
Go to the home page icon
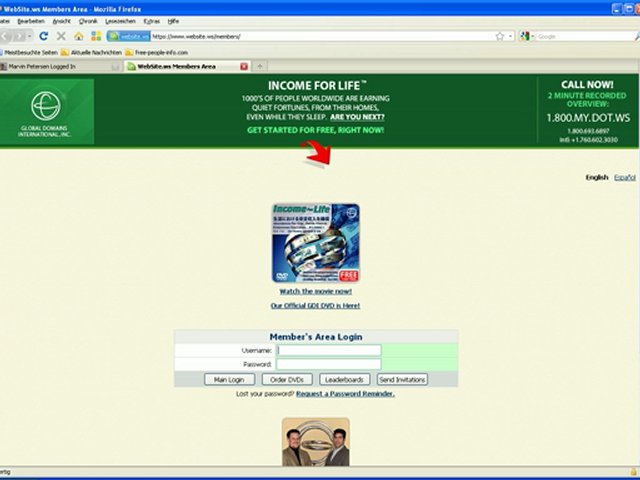tap(79, 36)
